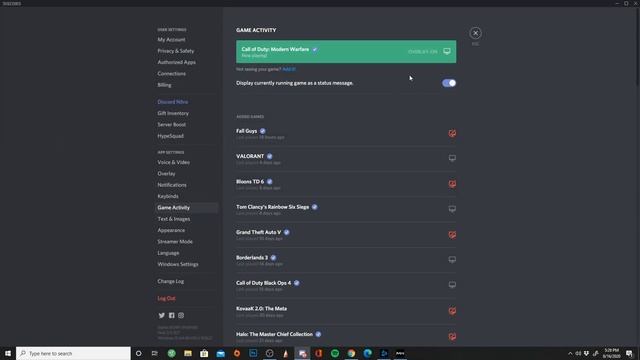Open Google Chrome from taskbar
The height and width of the screenshot is (360, 640).
click(351, 353)
